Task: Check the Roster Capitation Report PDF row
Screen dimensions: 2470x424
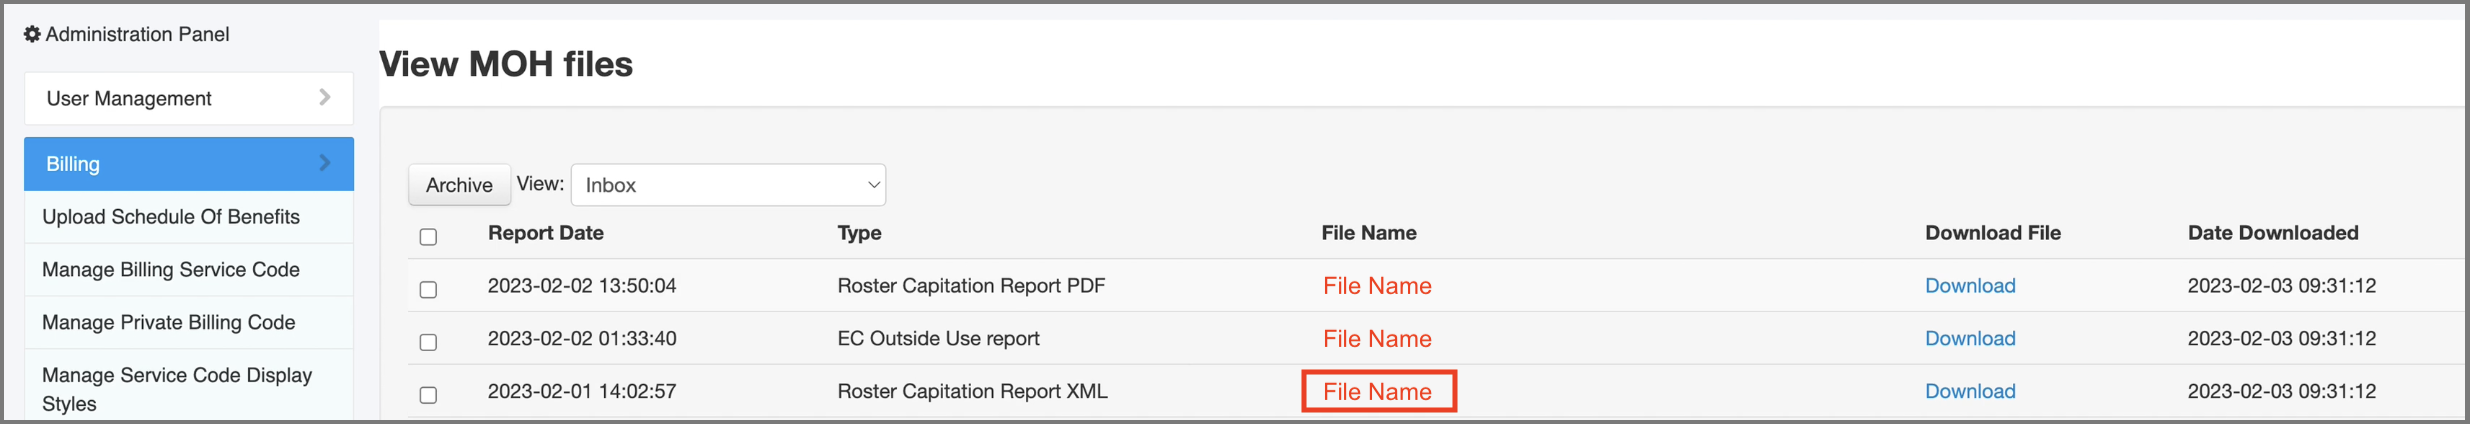Action: coord(428,290)
